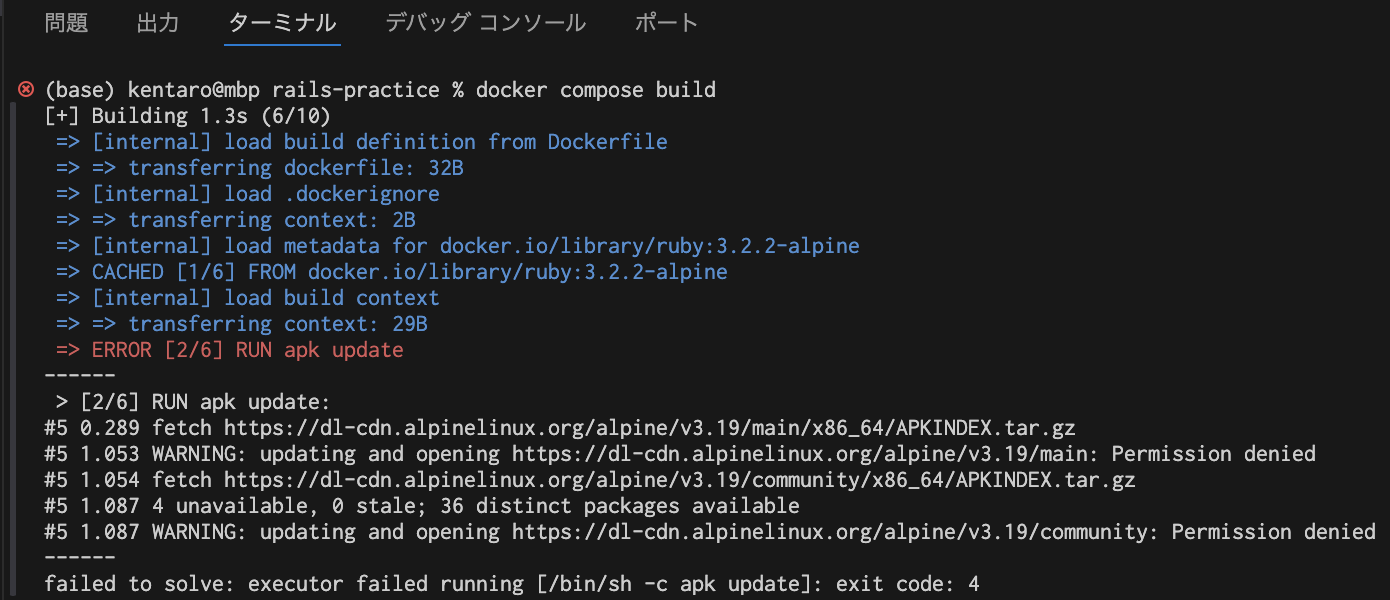Image resolution: width=1390 pixels, height=600 pixels.
Task: Select the ターミナル tab
Action: 281,22
